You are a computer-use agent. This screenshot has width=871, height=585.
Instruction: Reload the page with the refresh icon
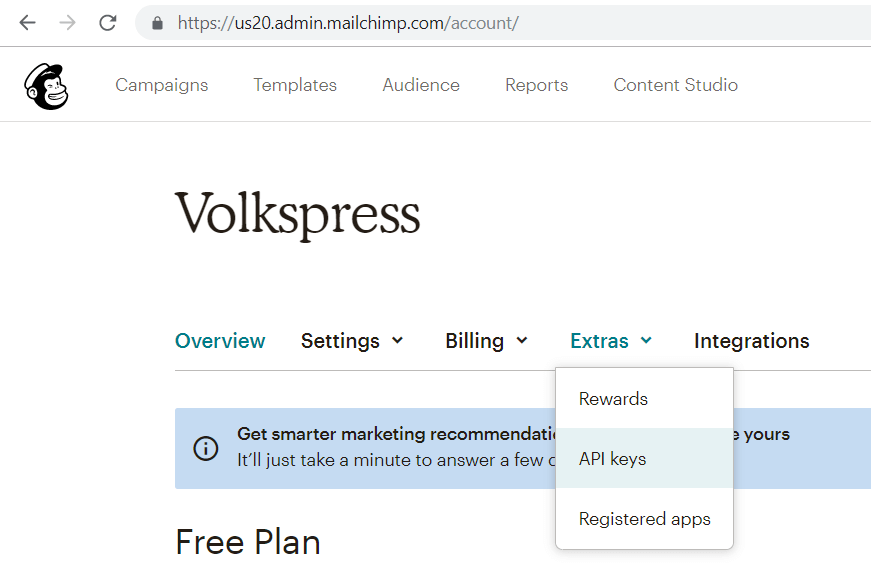tap(107, 22)
